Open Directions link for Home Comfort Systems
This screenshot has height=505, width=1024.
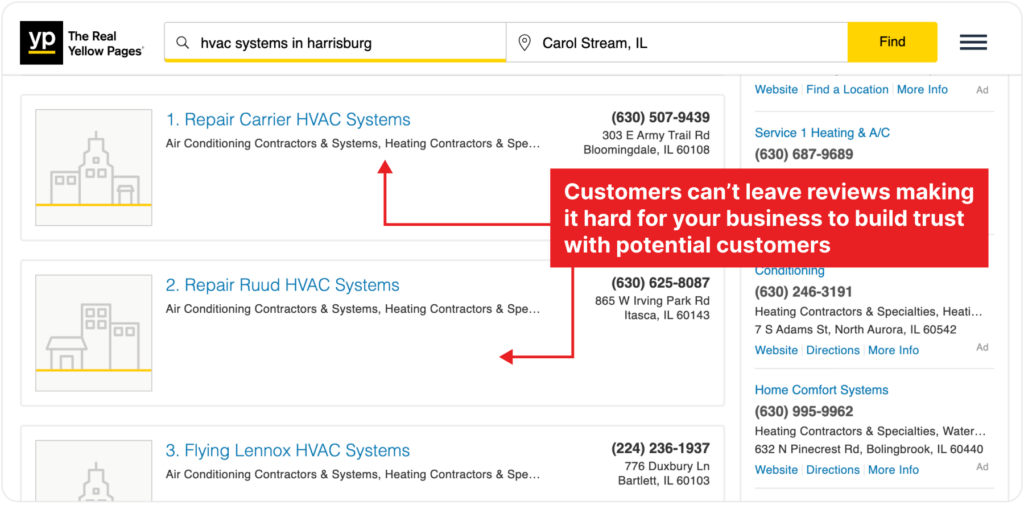pyautogui.click(x=833, y=470)
